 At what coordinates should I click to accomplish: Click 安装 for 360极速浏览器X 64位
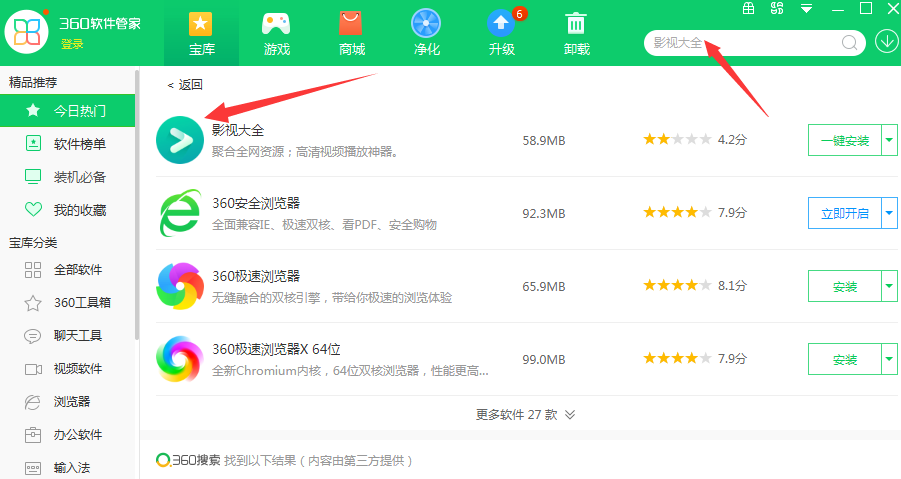pos(845,359)
